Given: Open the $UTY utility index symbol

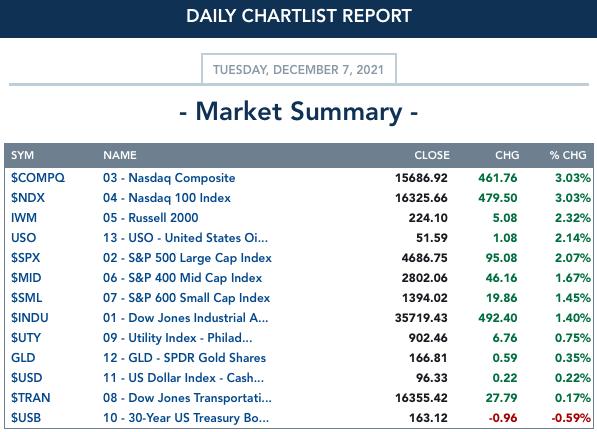Looking at the screenshot, I should click(26, 338).
